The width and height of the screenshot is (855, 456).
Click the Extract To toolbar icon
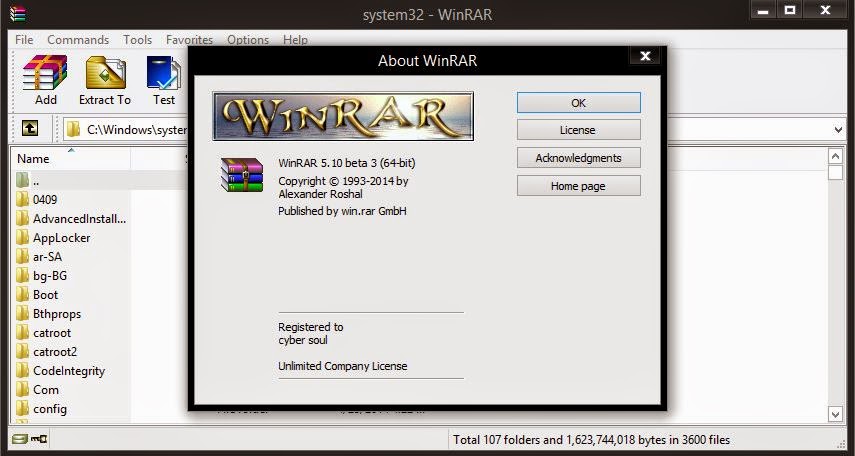coord(105,73)
